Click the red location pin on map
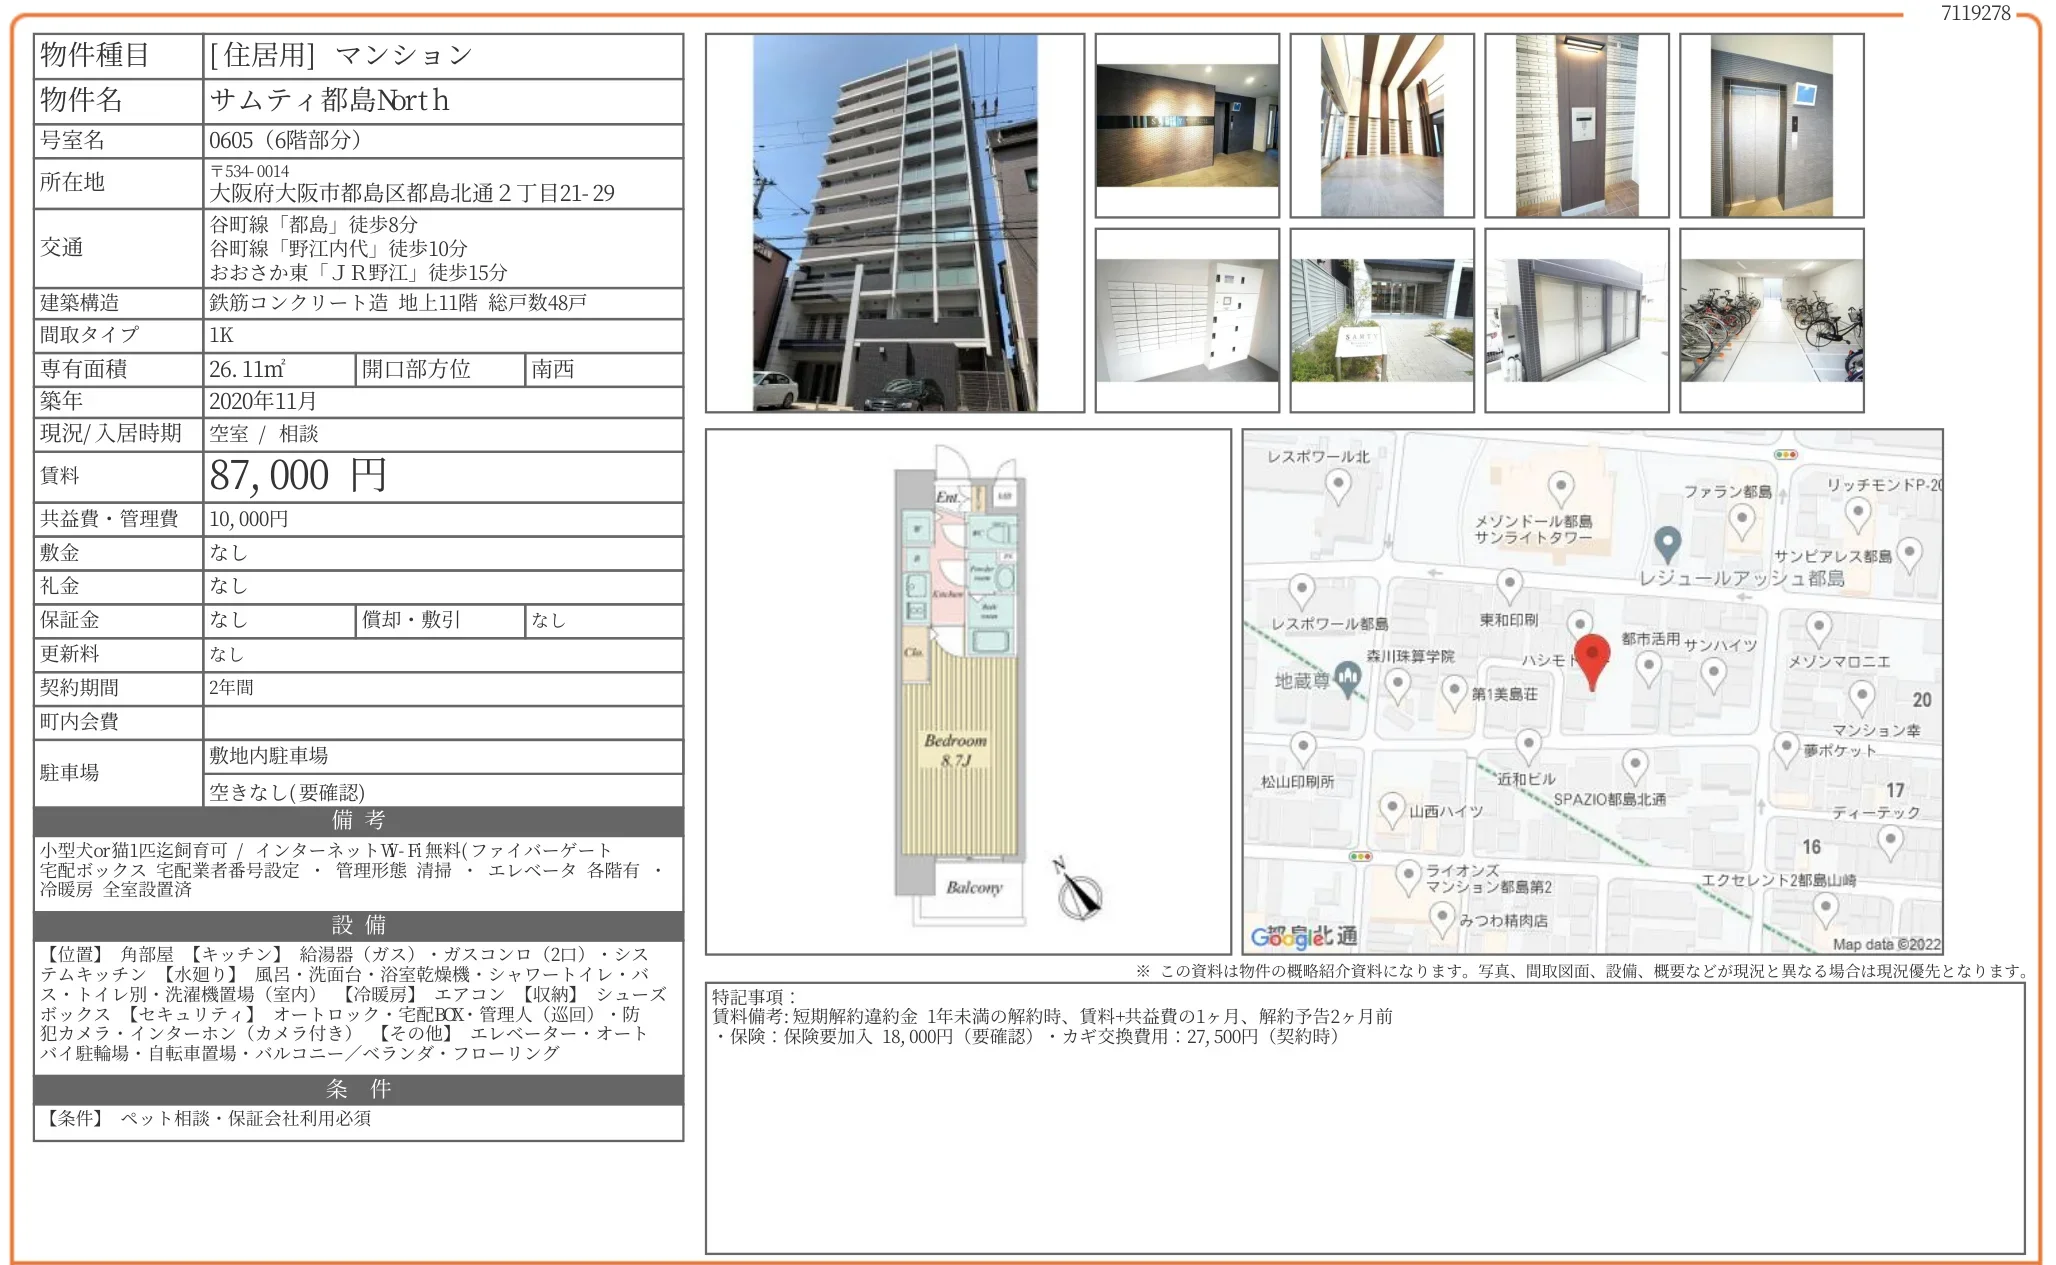 point(1591,657)
